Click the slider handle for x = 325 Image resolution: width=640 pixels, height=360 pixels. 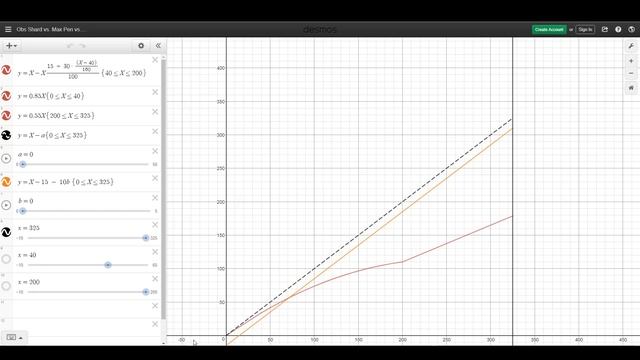[x=146, y=238]
